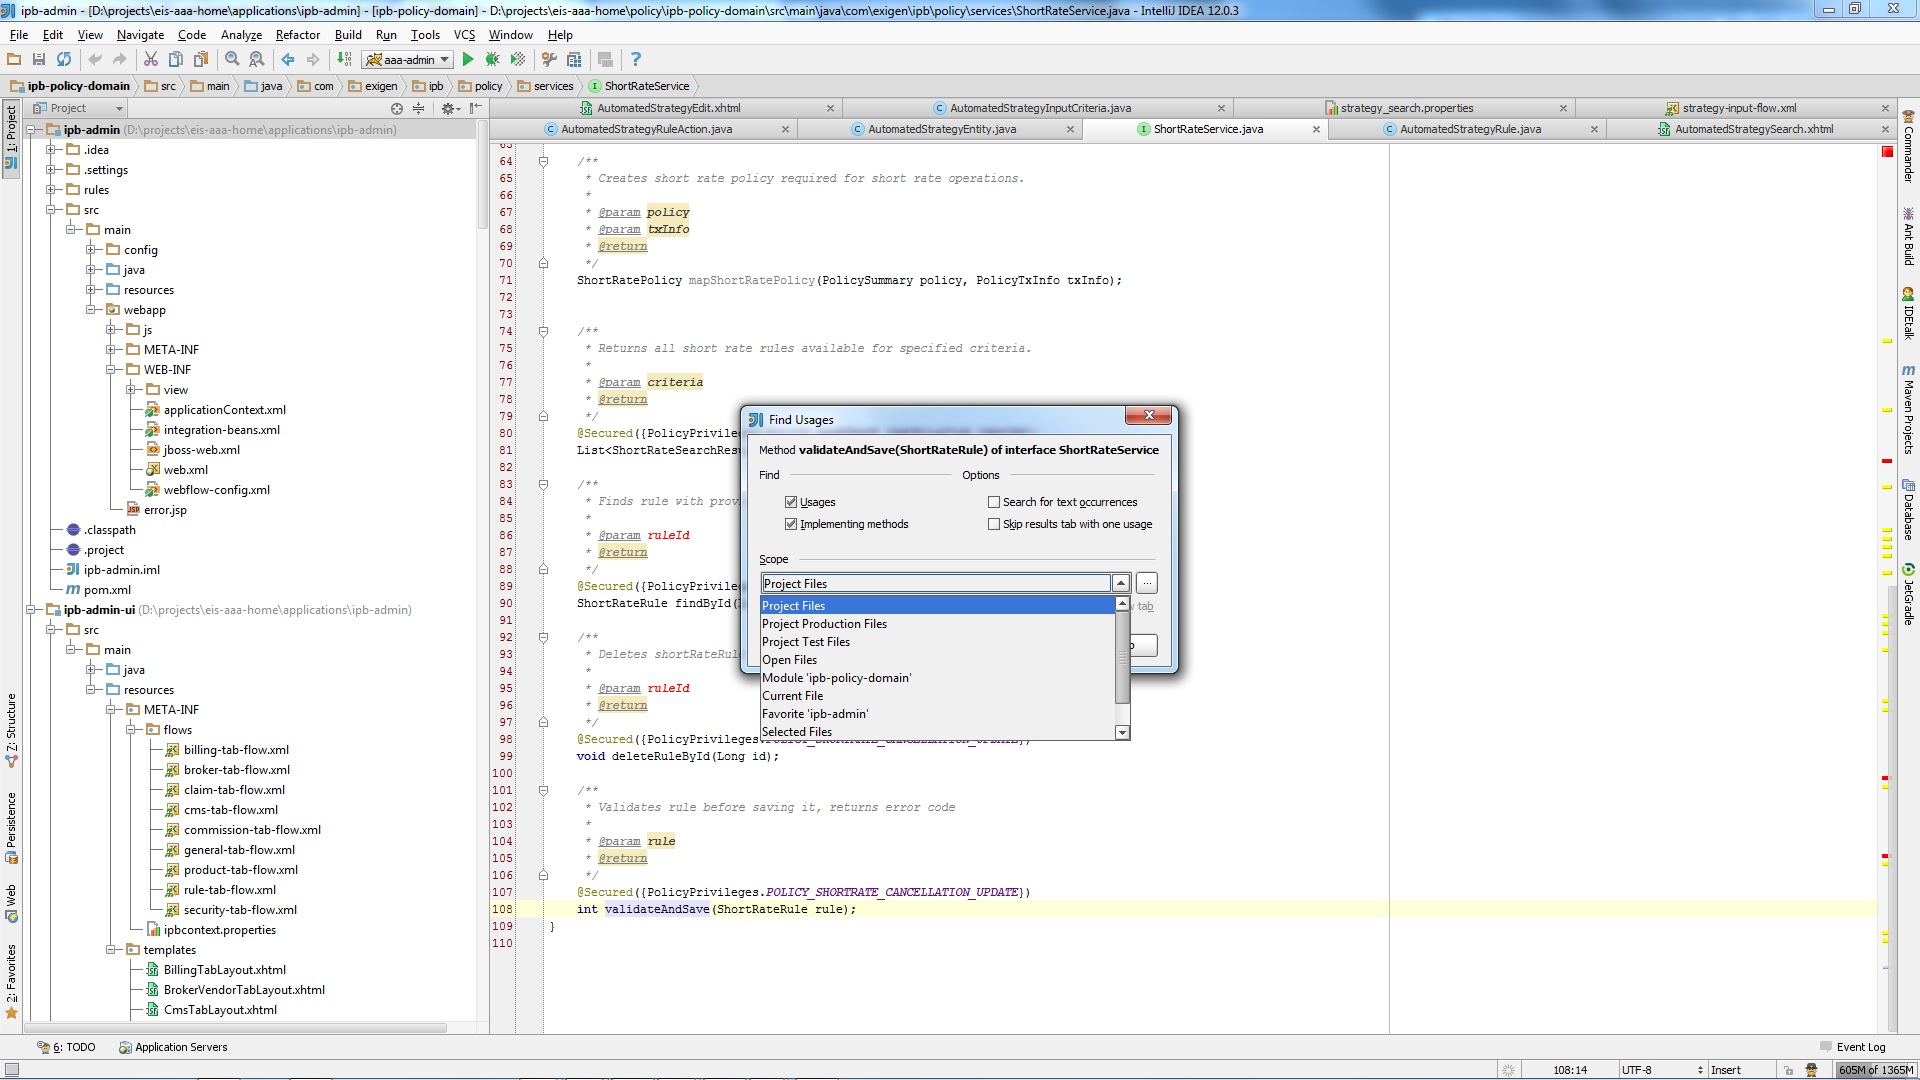Open Settings wrench icon
Screen dimensions: 1920x1080
click(549, 60)
